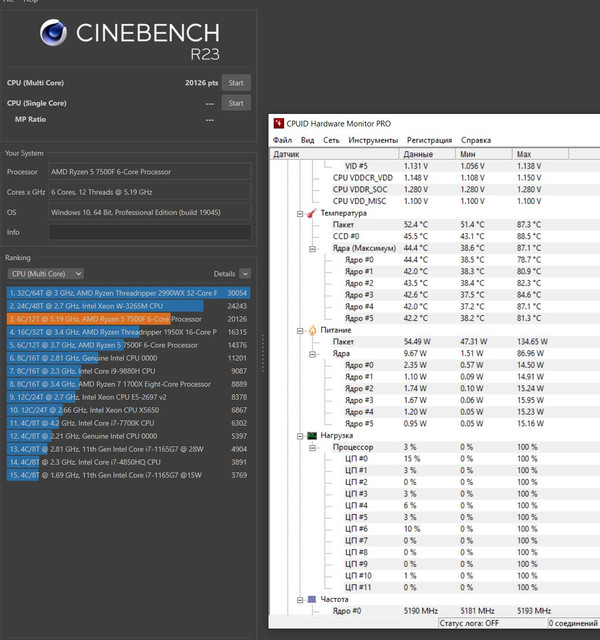The image size is (600, 640).
Task: Collapse the Процессор load node
Action: tap(312, 448)
